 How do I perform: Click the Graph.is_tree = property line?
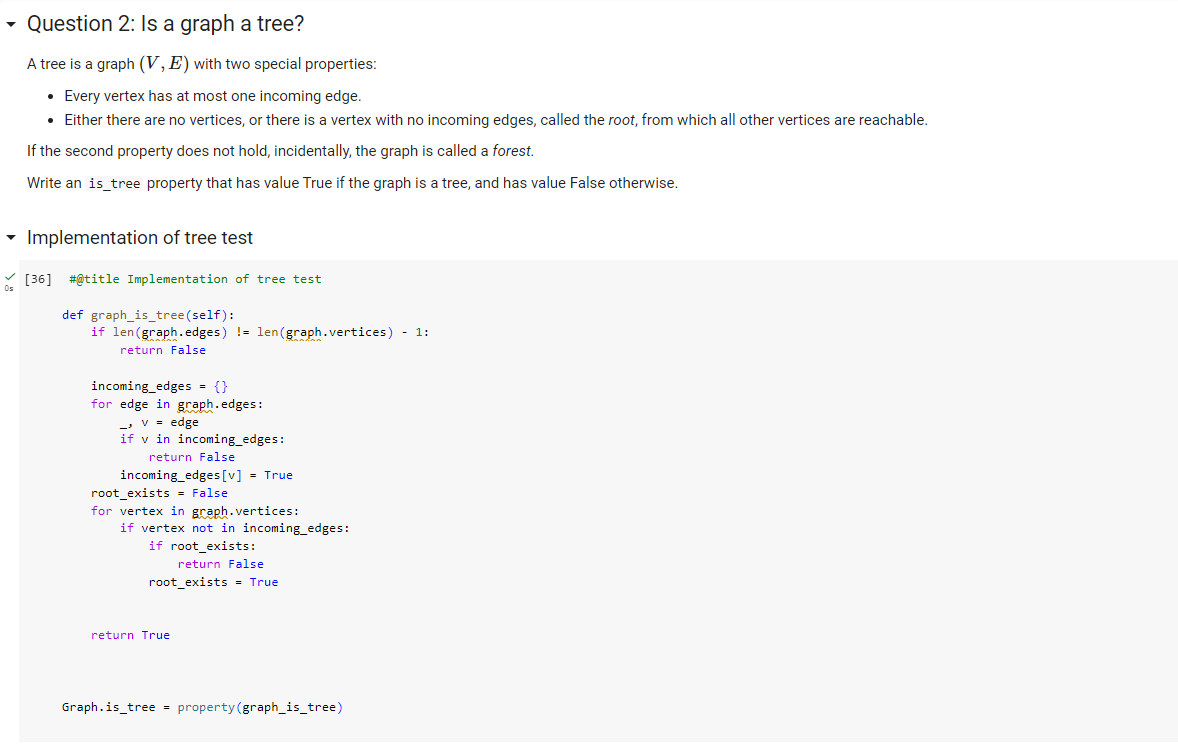click(x=203, y=706)
